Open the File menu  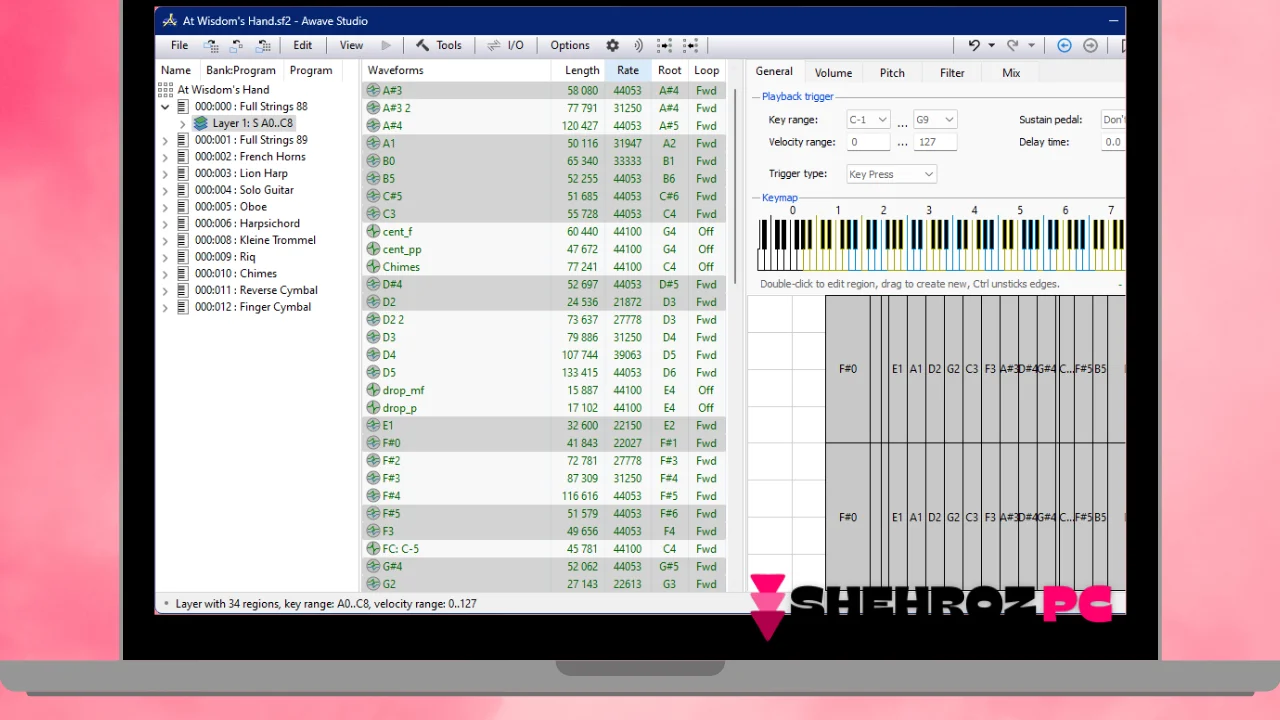[179, 45]
